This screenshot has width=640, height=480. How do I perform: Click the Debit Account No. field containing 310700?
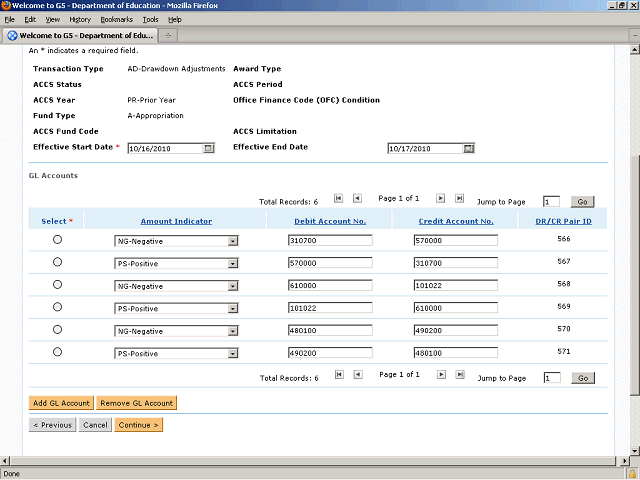coord(329,241)
